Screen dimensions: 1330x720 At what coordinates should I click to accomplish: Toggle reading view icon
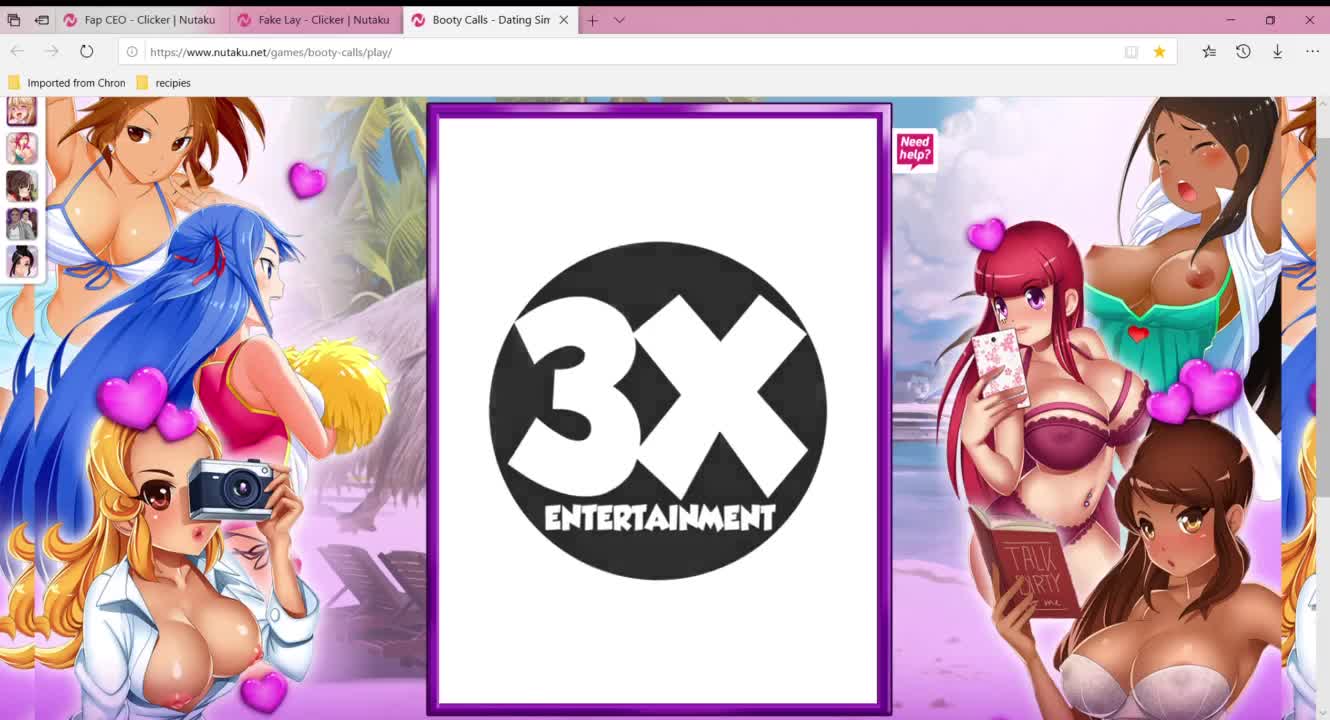click(1131, 52)
